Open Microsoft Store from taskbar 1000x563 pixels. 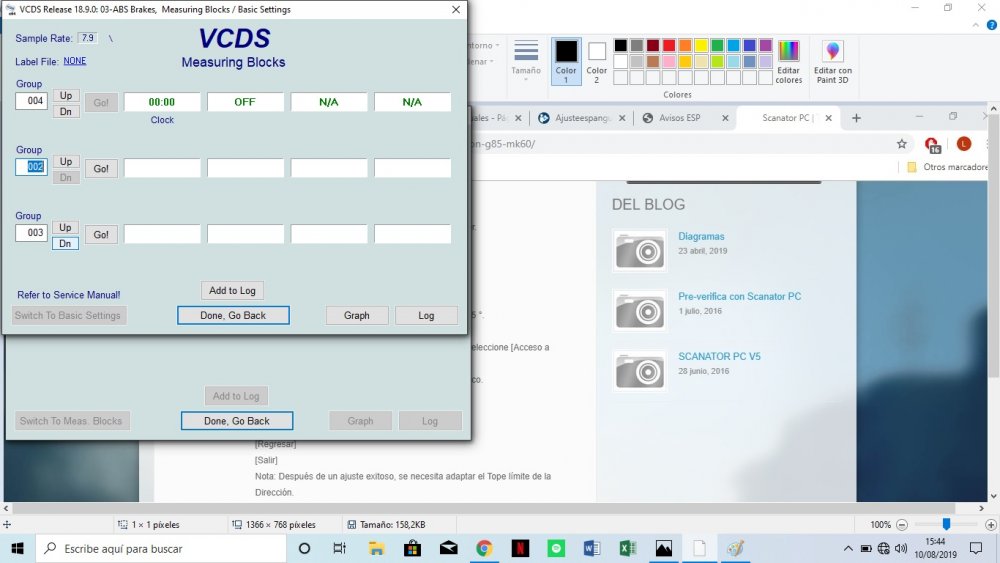413,548
